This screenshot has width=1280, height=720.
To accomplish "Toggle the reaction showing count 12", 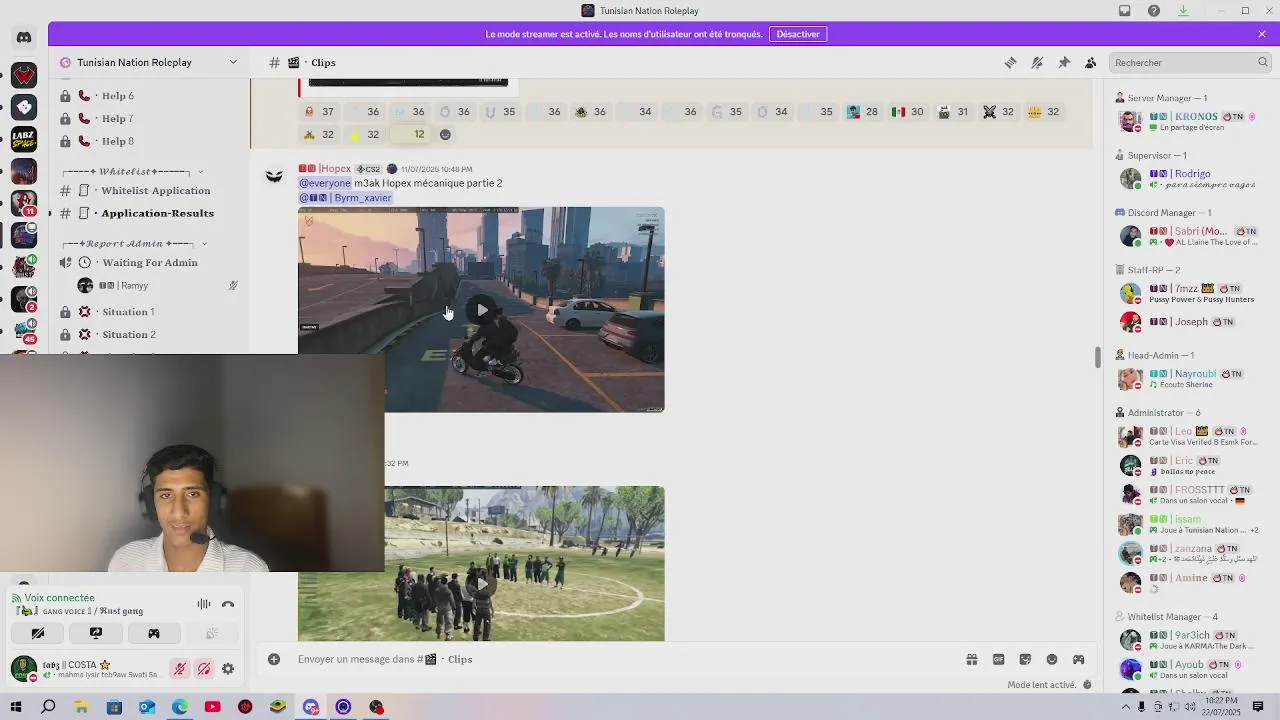I will pyautogui.click(x=409, y=134).
